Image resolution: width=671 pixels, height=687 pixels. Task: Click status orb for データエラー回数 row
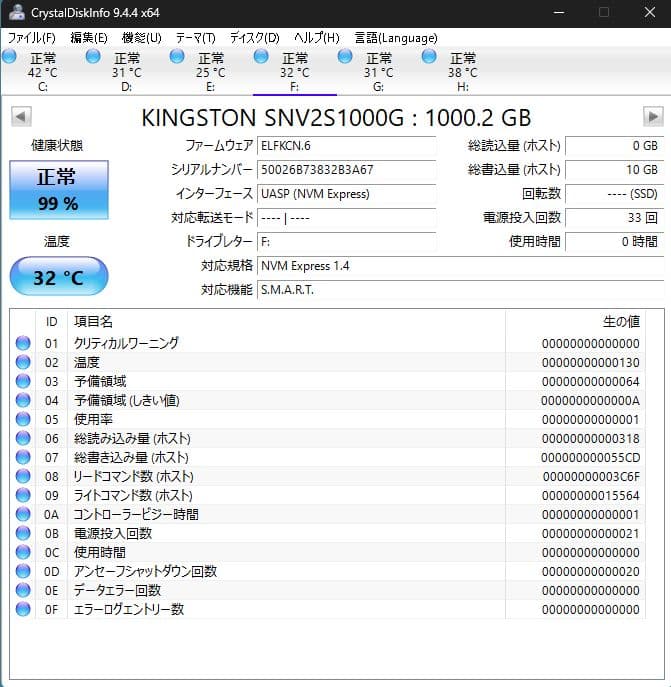pos(23,590)
